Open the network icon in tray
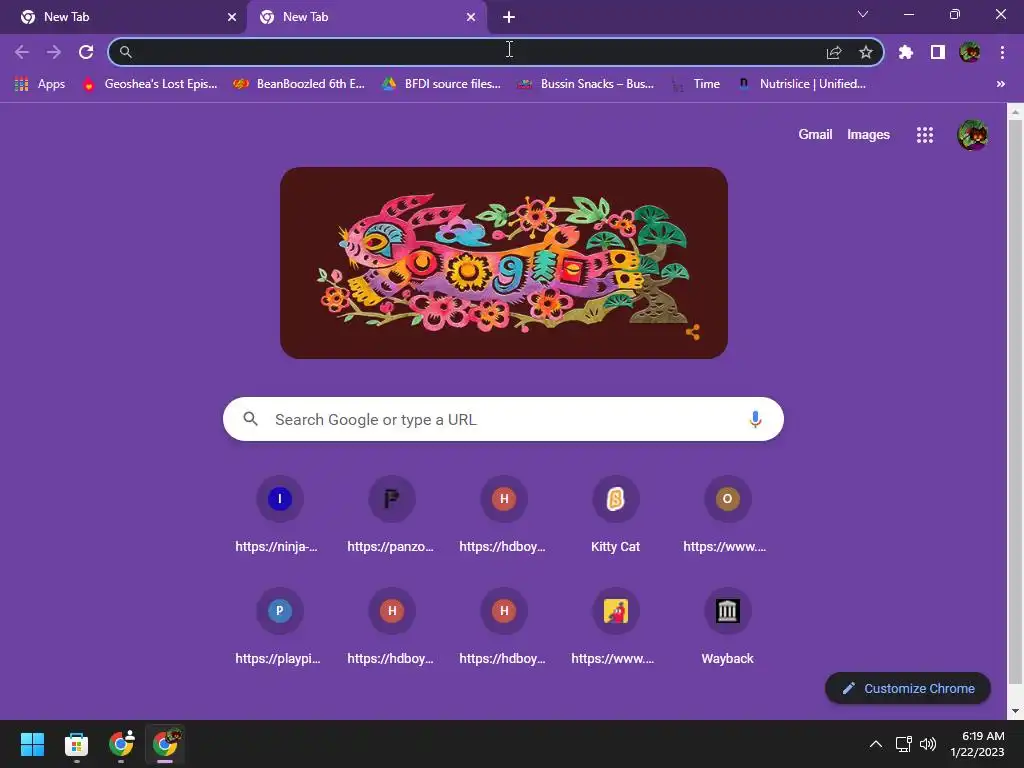Viewport: 1024px width, 768px height. pos(904,744)
